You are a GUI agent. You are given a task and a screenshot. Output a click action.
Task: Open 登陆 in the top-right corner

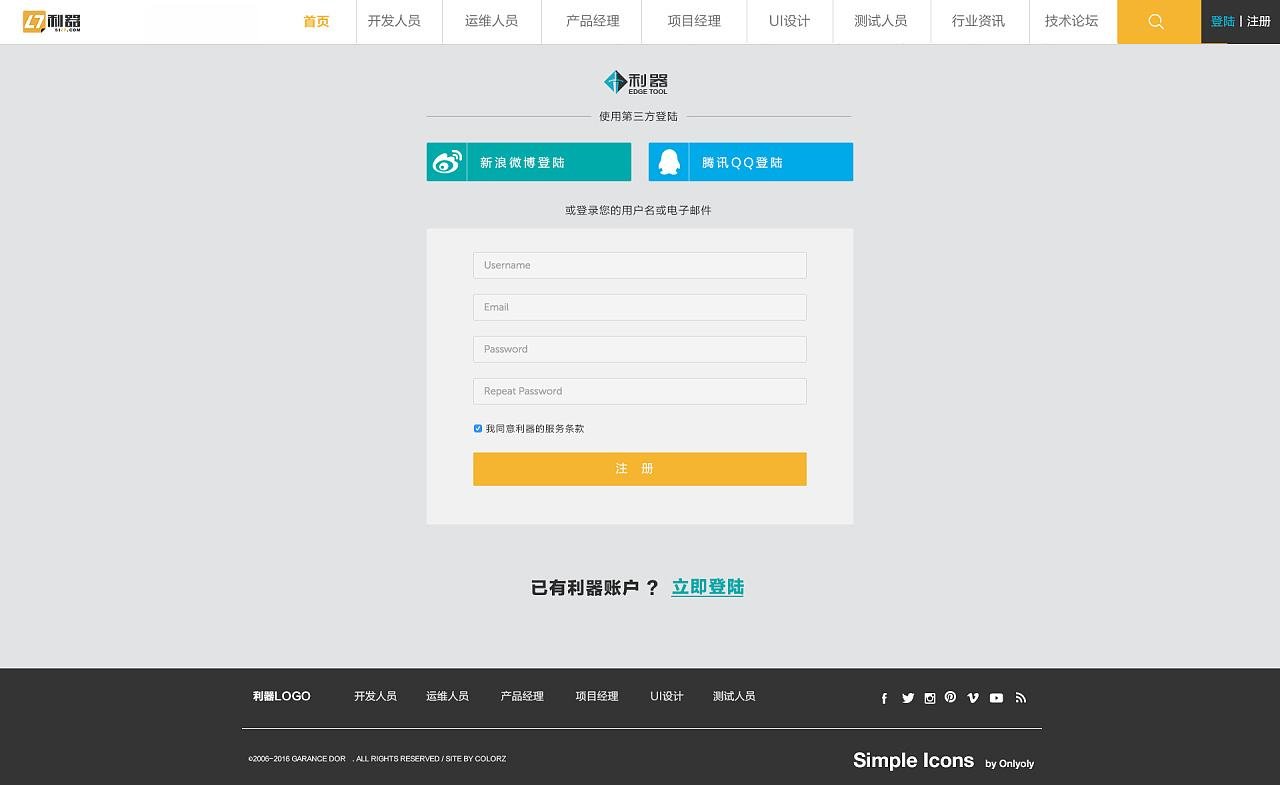(x=1222, y=20)
